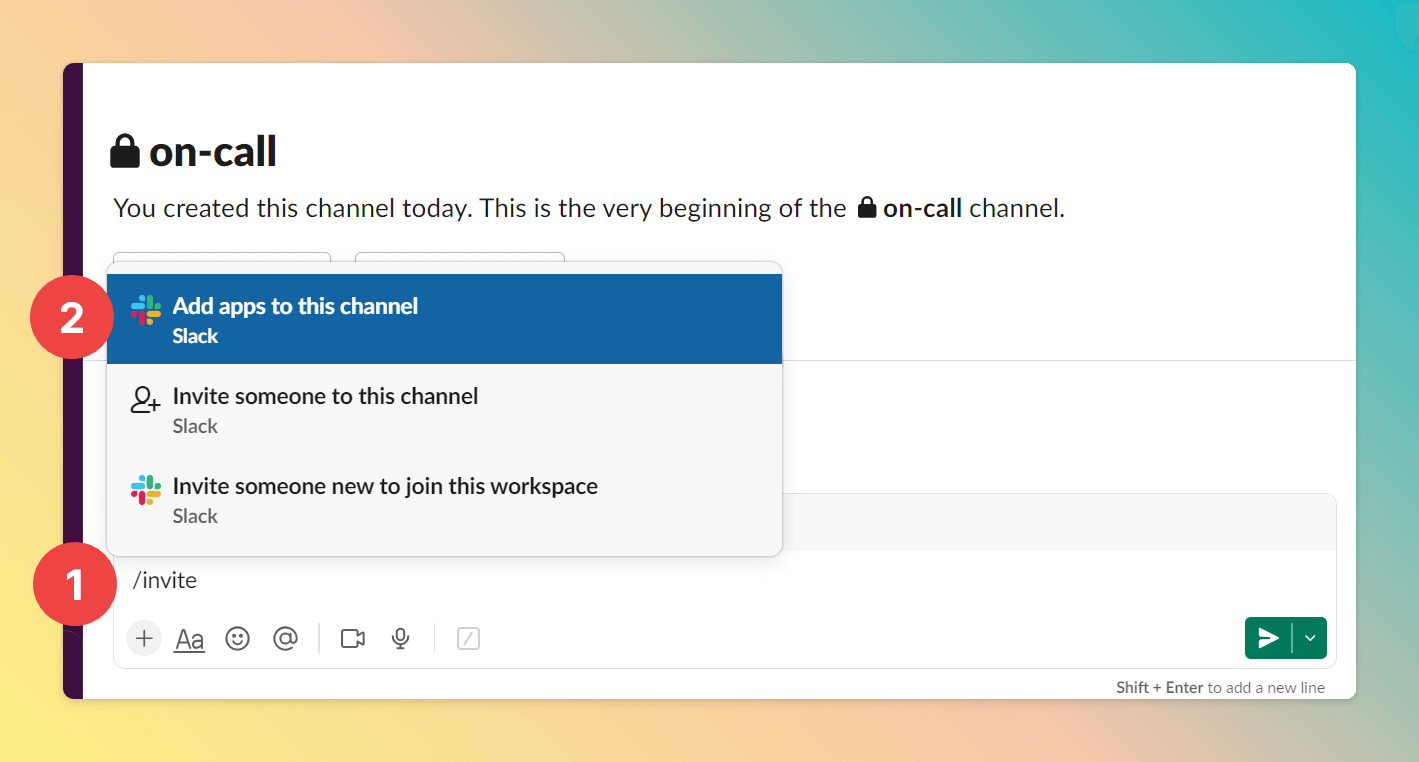
Task: Click the plus attachment button in composer
Action: pos(144,638)
